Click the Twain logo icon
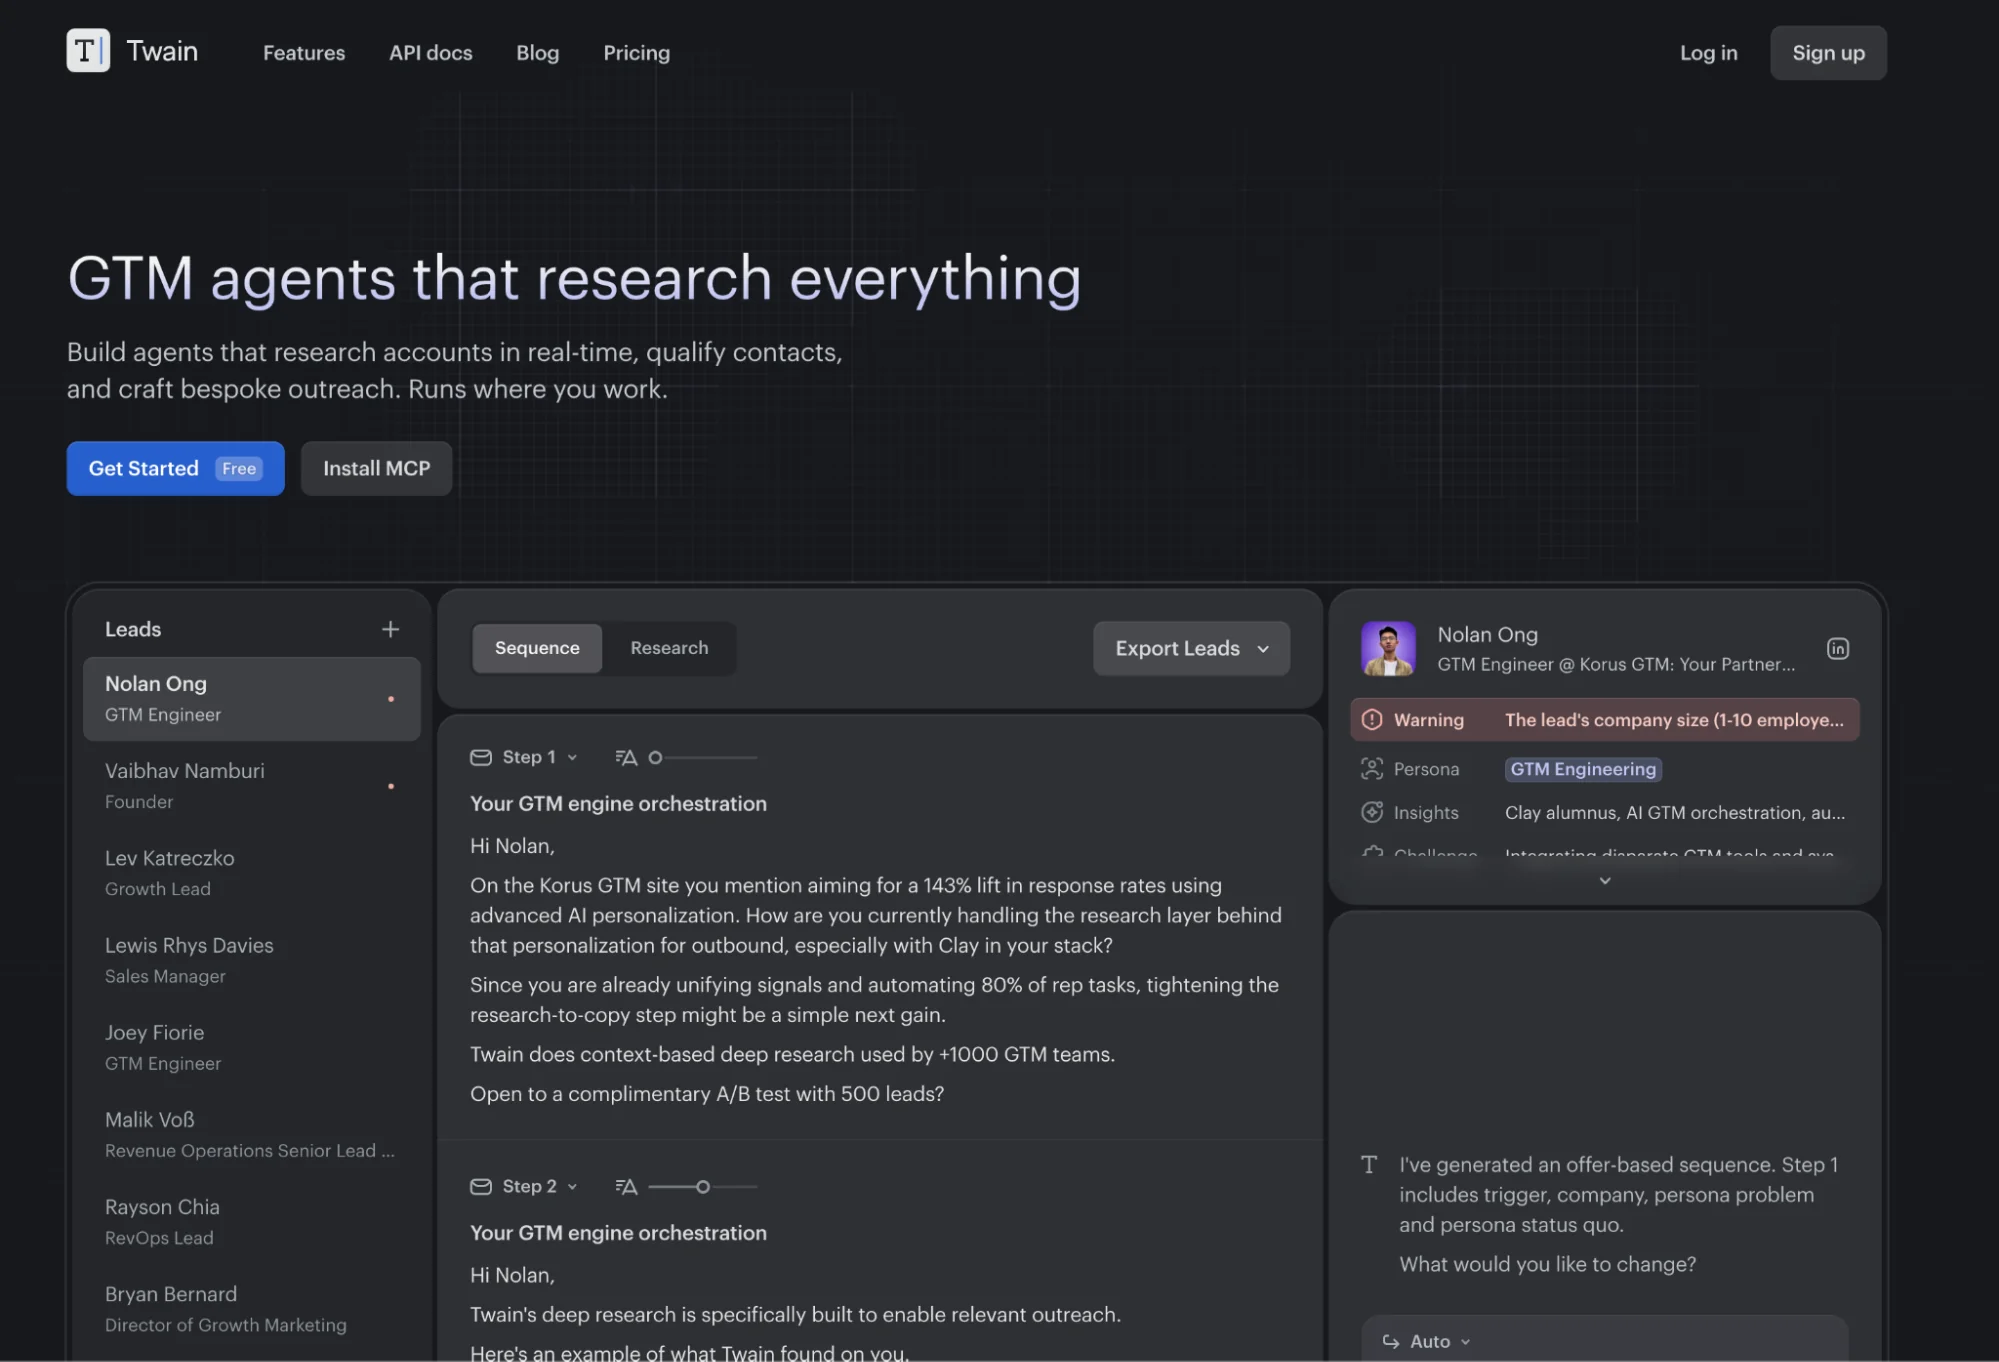Screen dimensions: 1999x1362 coord(88,50)
